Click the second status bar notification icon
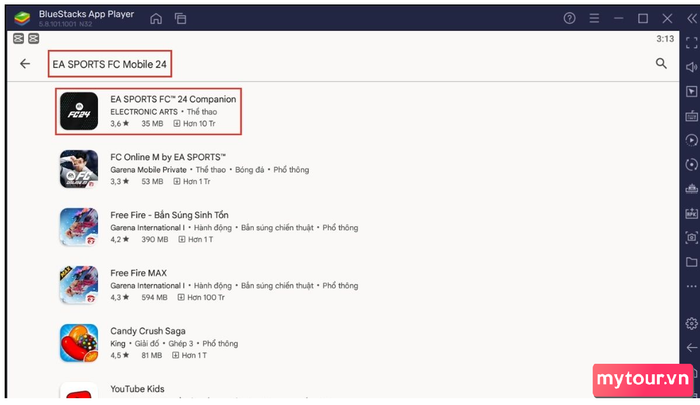Screen dimensions: 700x405 coord(33,39)
